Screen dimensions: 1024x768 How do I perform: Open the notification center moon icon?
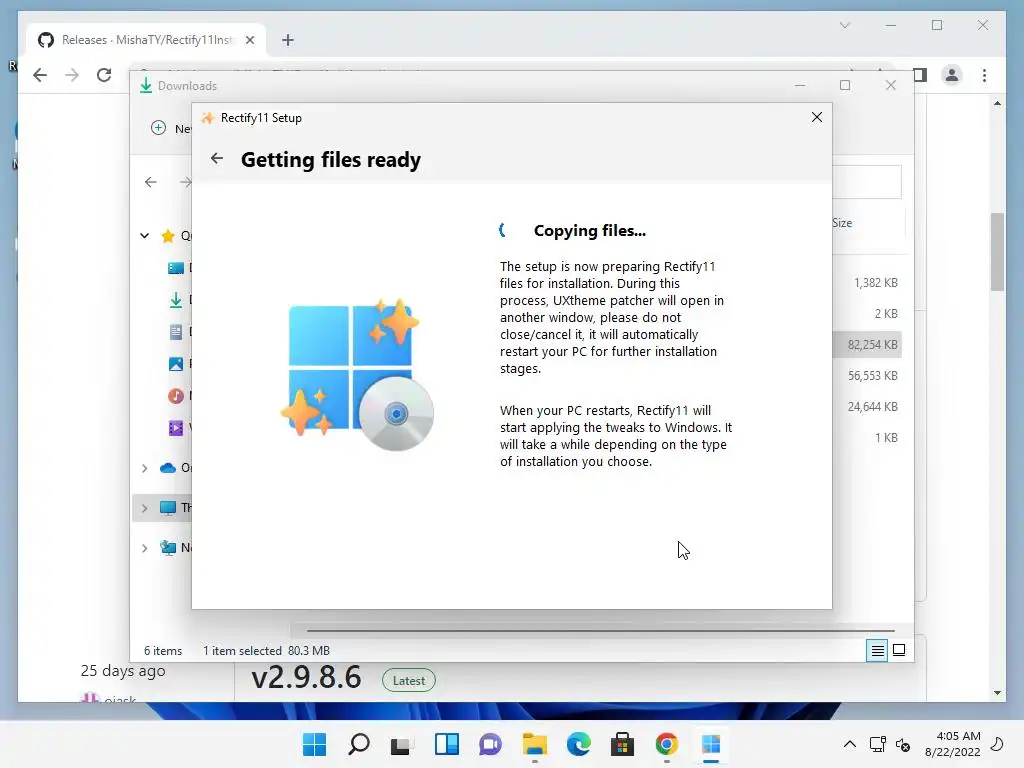(997, 744)
